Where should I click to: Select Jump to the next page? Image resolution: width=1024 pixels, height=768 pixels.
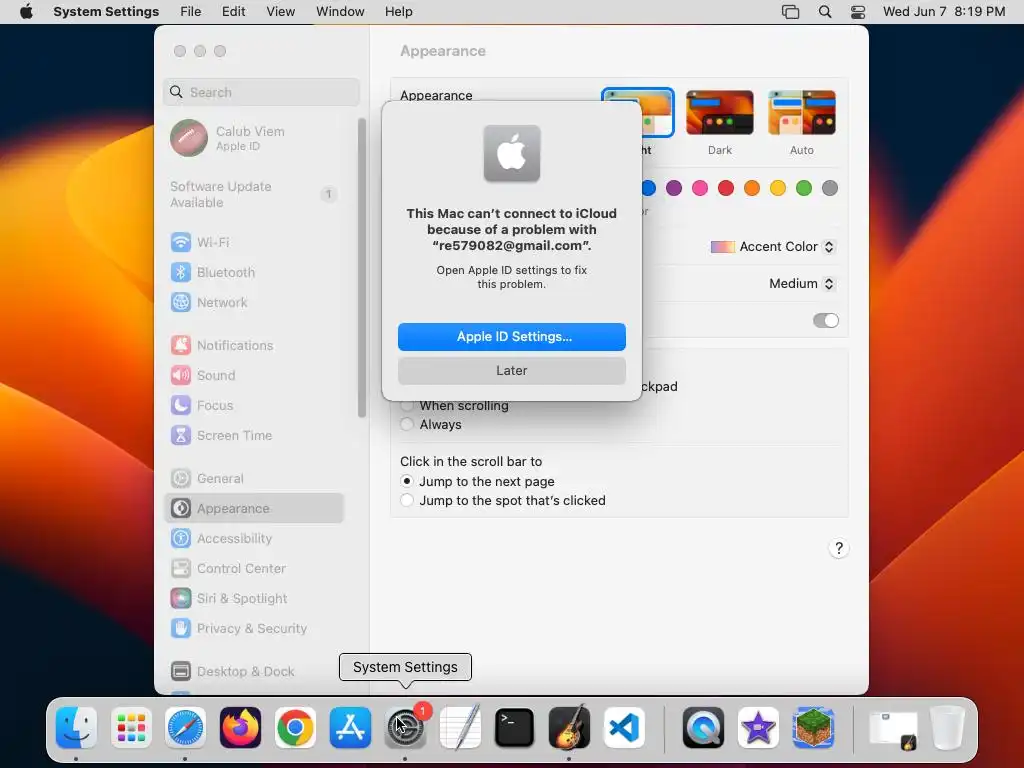[x=407, y=481]
